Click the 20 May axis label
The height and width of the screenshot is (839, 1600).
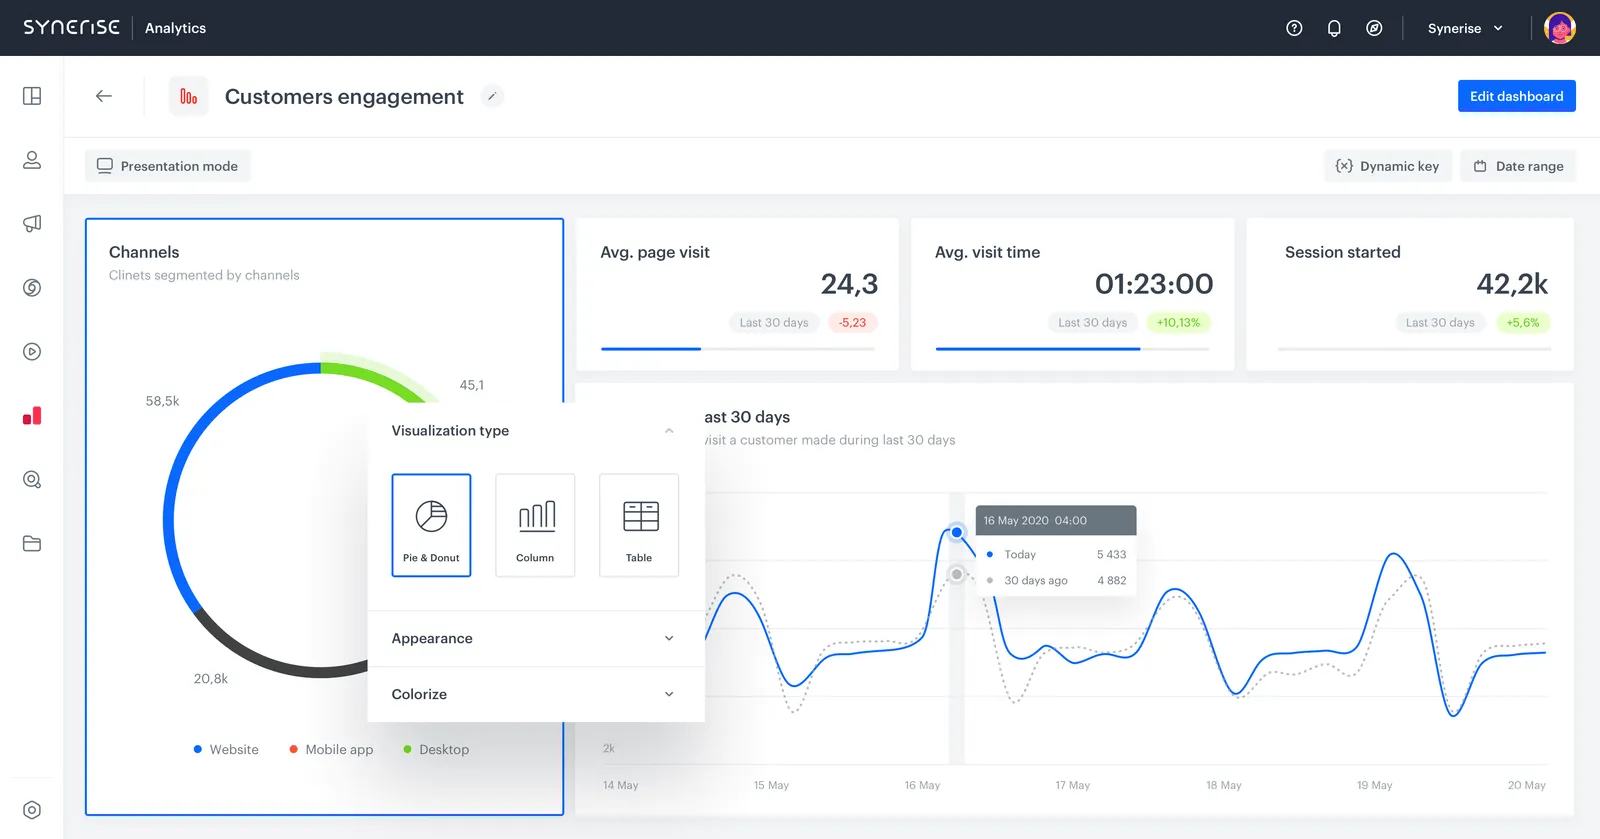pos(1526,785)
